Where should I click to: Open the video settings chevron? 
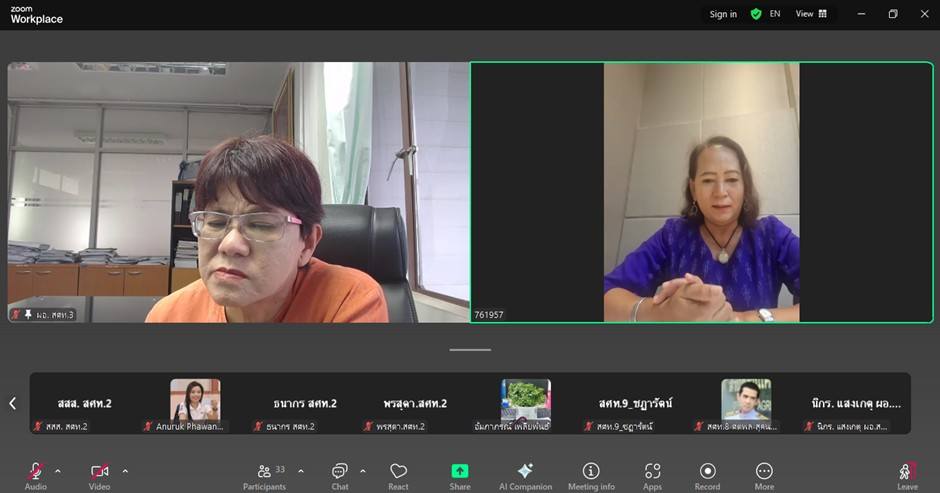[125, 470]
